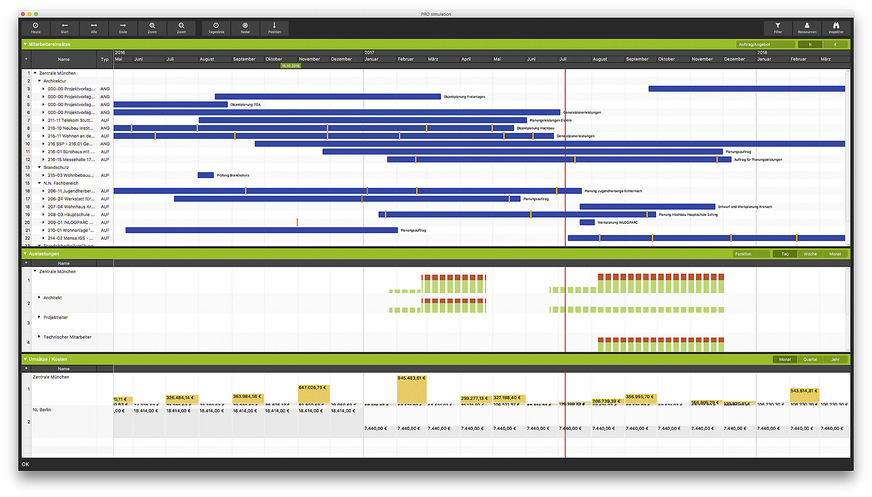Screen dimensions: 872x497
Task: Jump to Ende with the right-arrow icon
Action: [123, 28]
